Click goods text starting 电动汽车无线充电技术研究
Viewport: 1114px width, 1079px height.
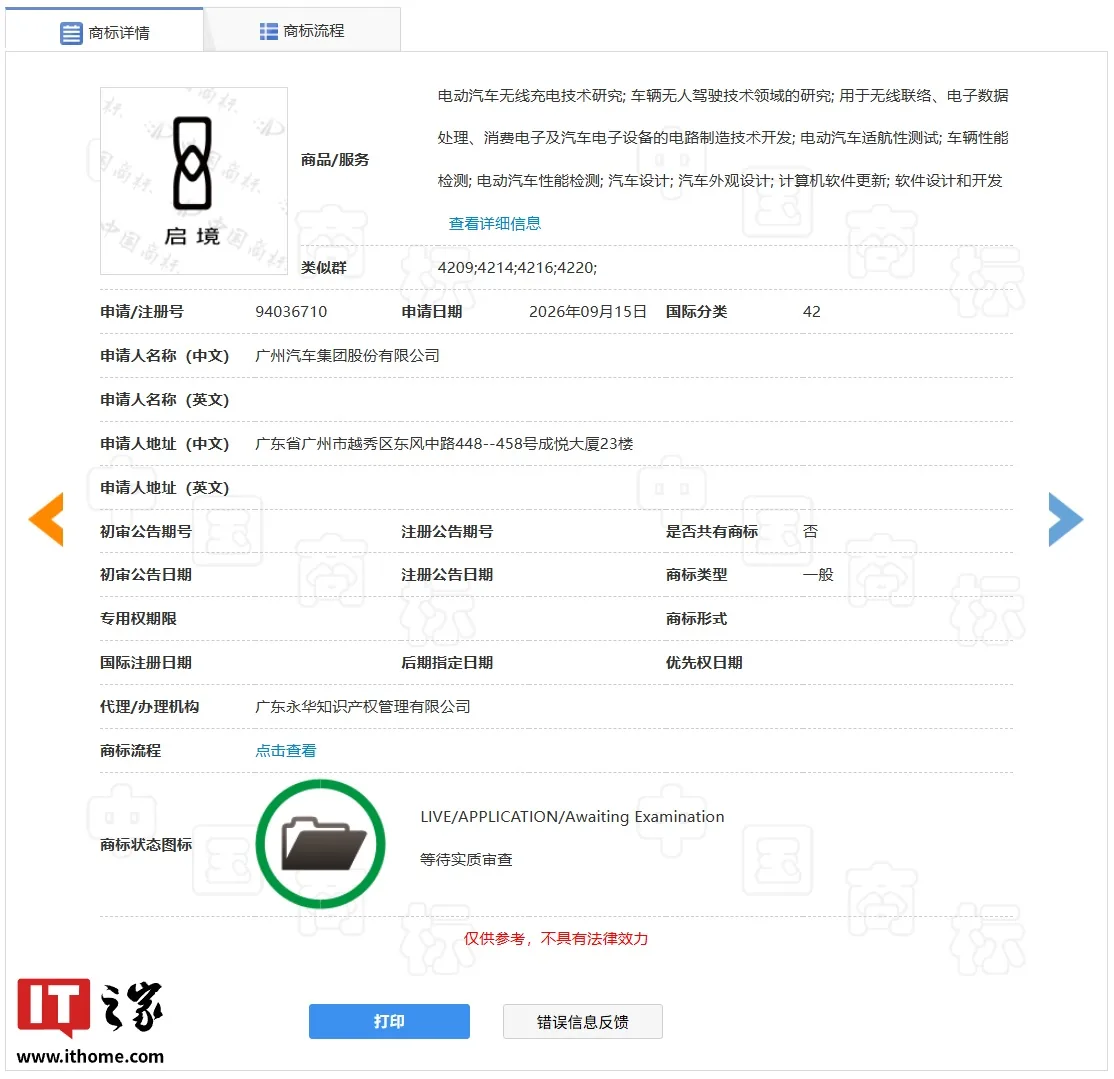tap(723, 138)
